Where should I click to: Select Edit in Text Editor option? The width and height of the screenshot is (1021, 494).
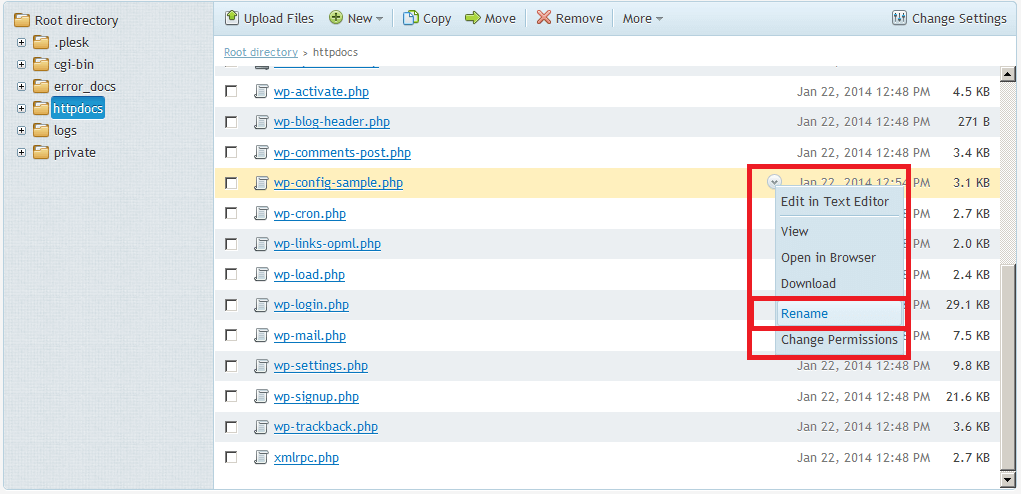tap(834, 202)
